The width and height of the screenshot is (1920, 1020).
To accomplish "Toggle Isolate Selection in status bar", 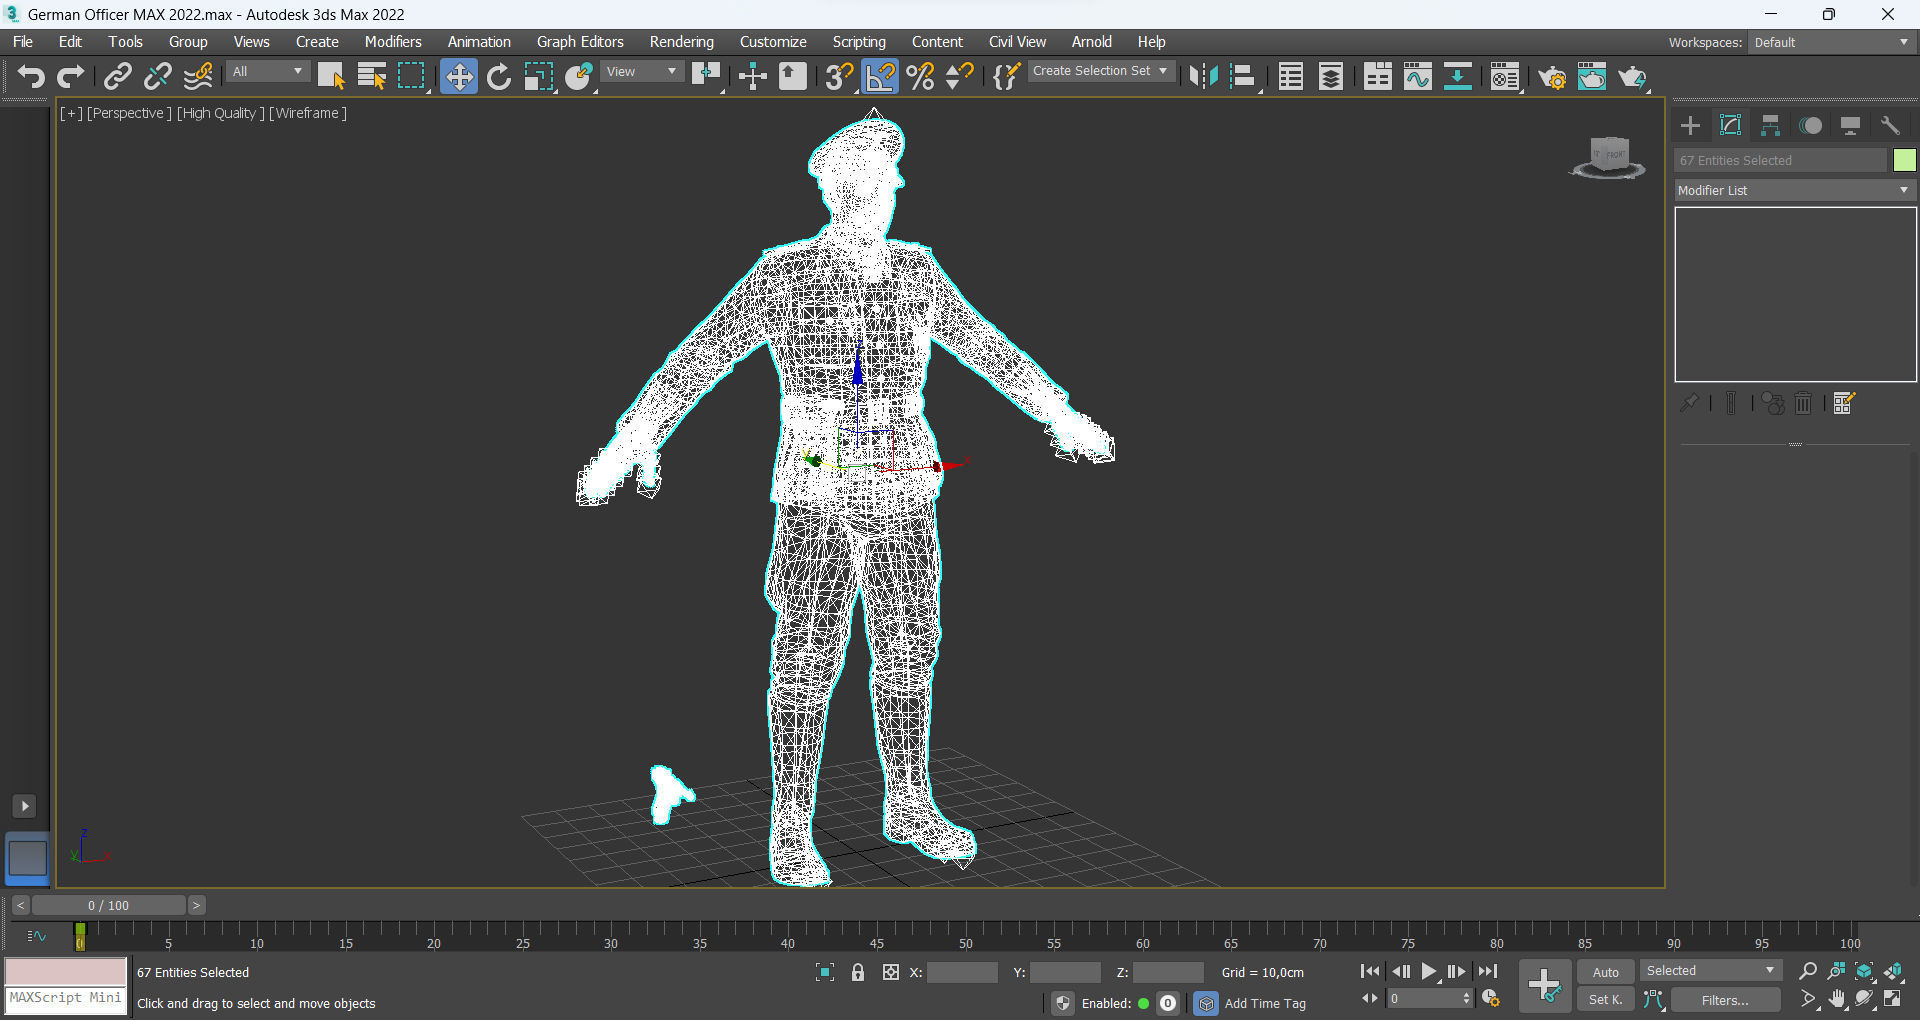I will 825,972.
